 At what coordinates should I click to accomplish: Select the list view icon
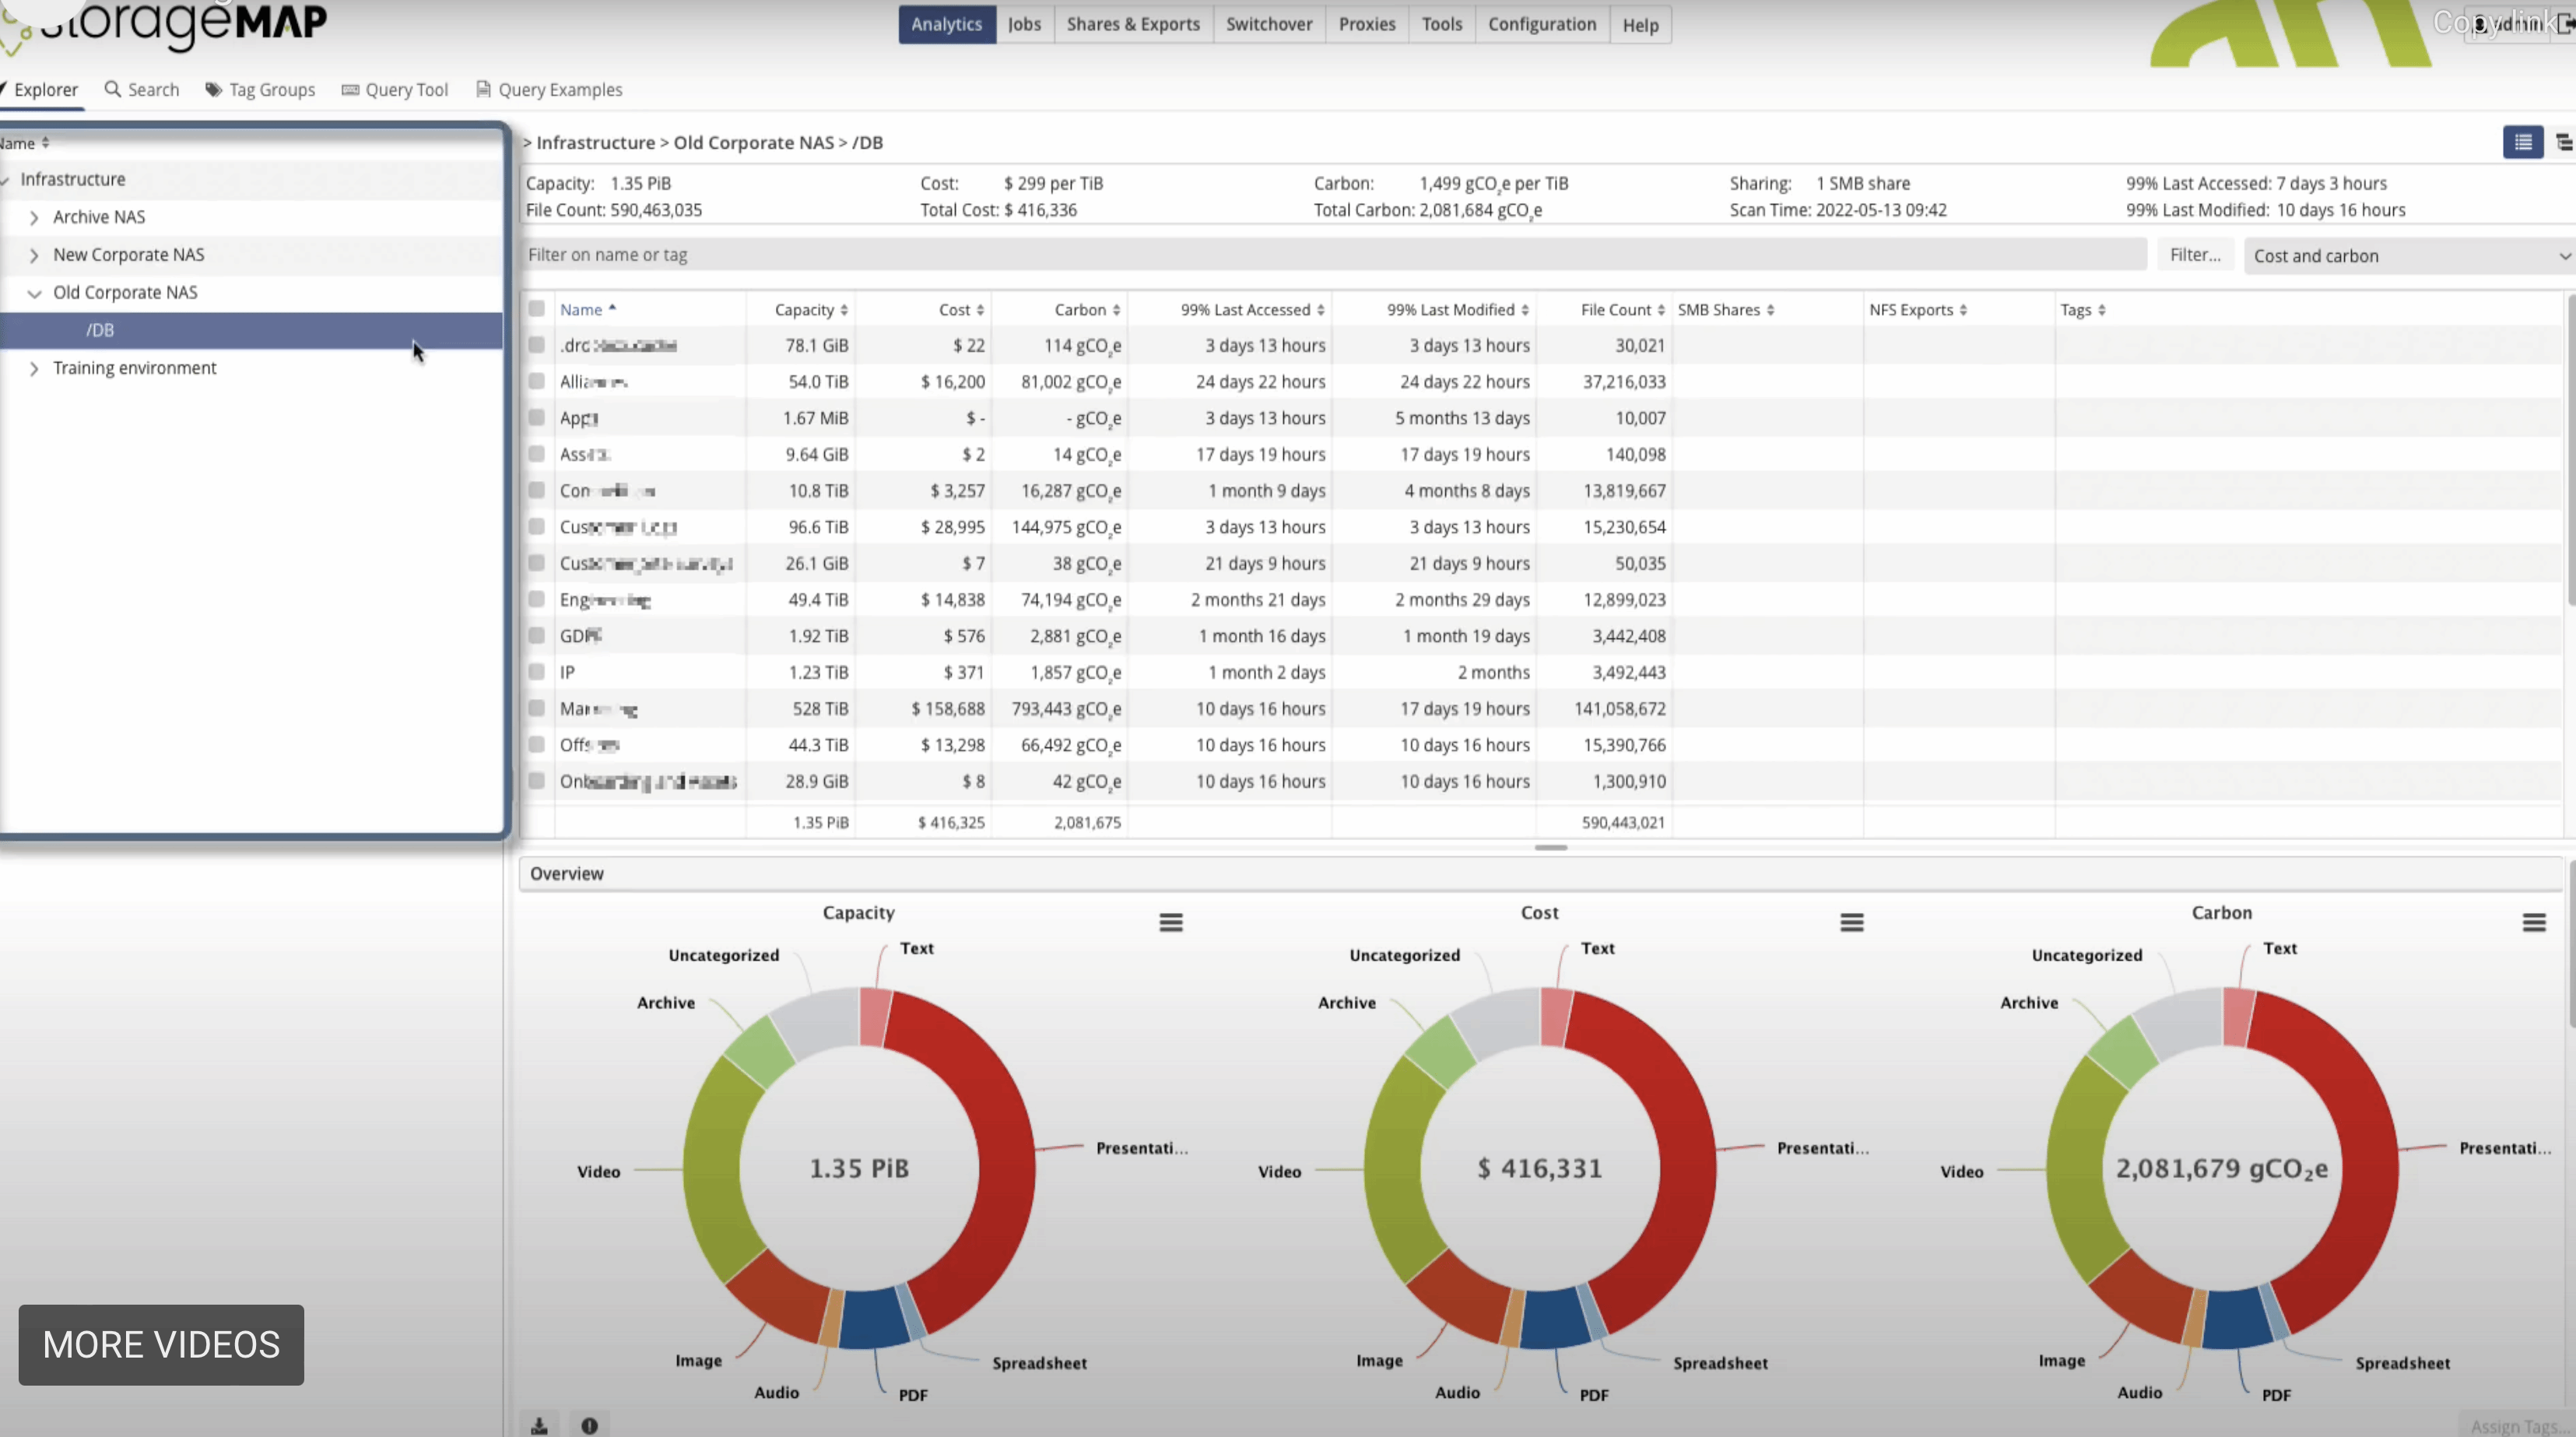(x=2523, y=142)
